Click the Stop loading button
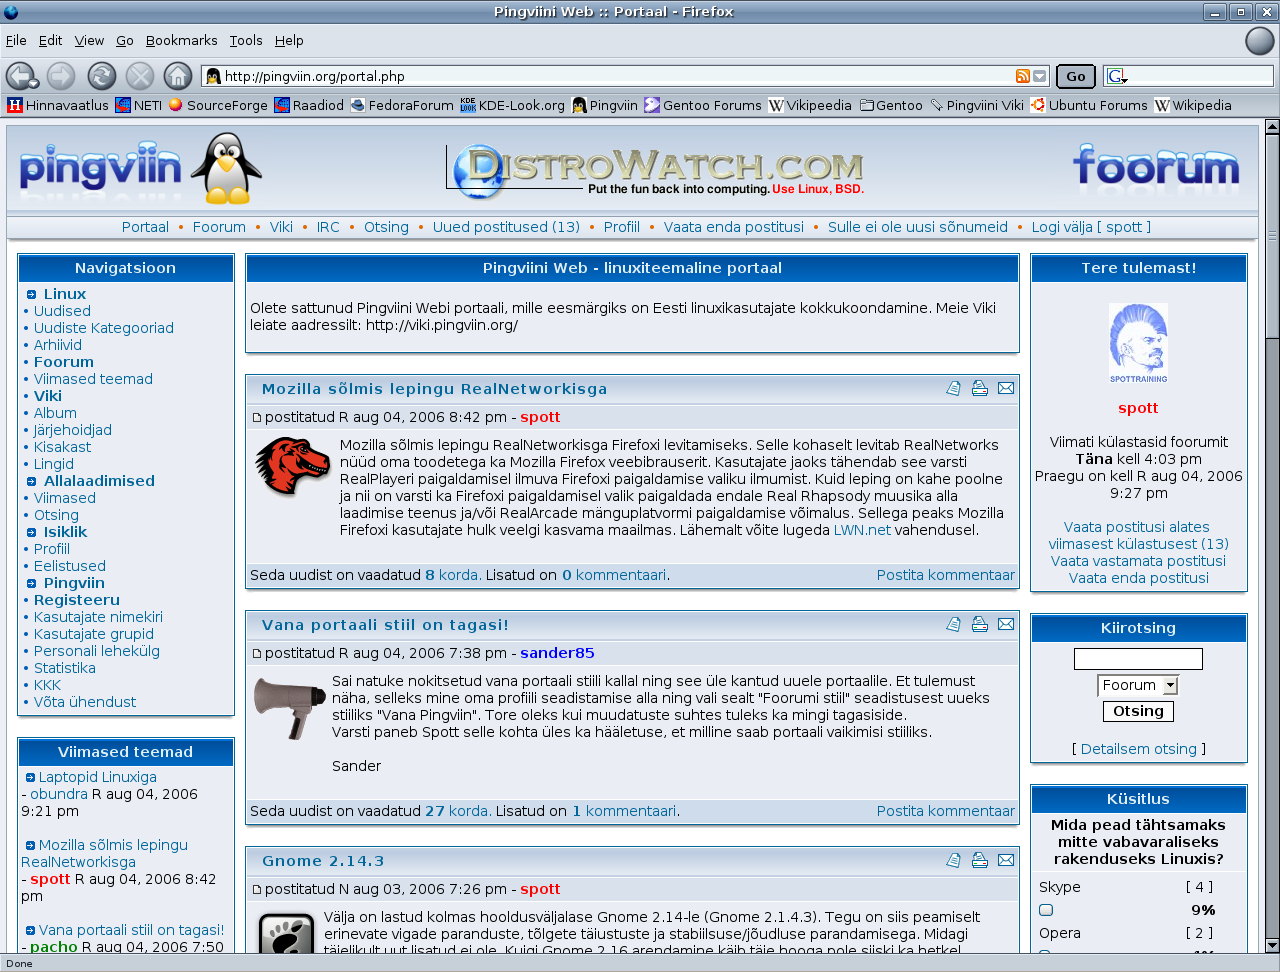 point(140,76)
